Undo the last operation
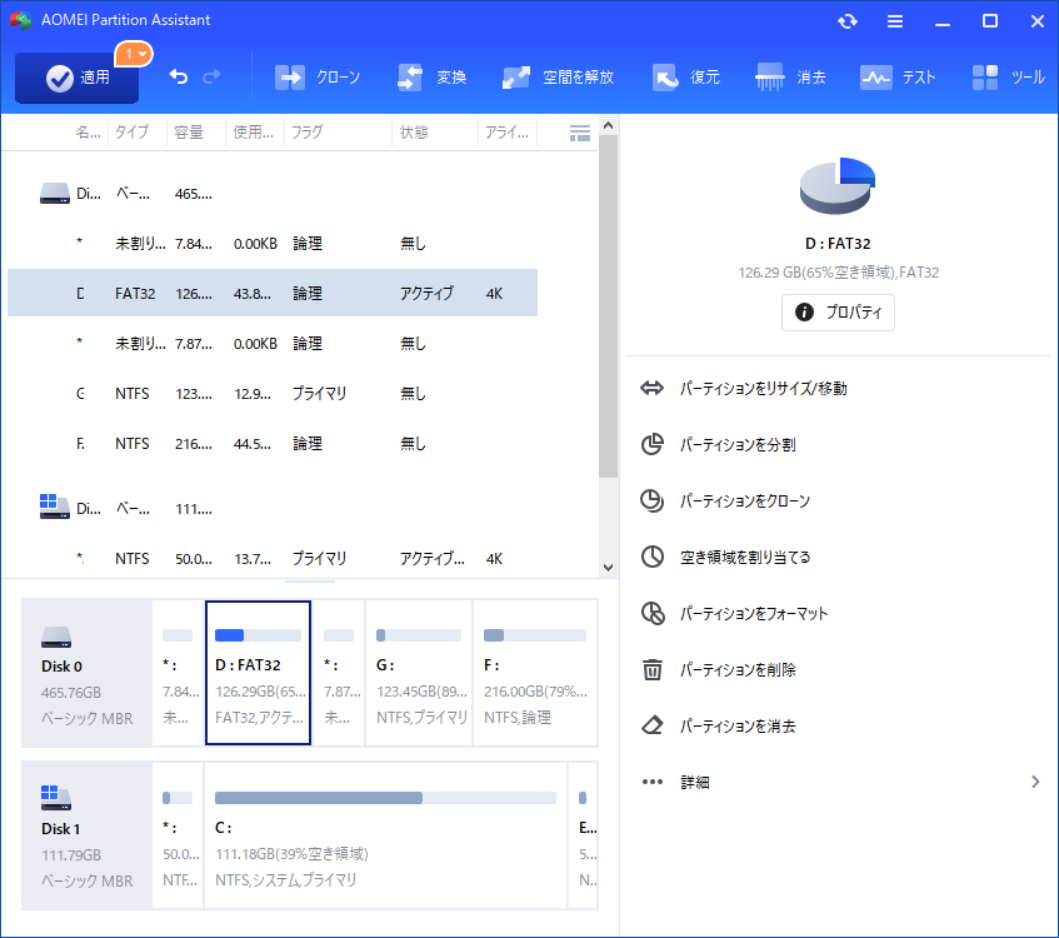This screenshot has height=938, width=1059. click(x=178, y=77)
